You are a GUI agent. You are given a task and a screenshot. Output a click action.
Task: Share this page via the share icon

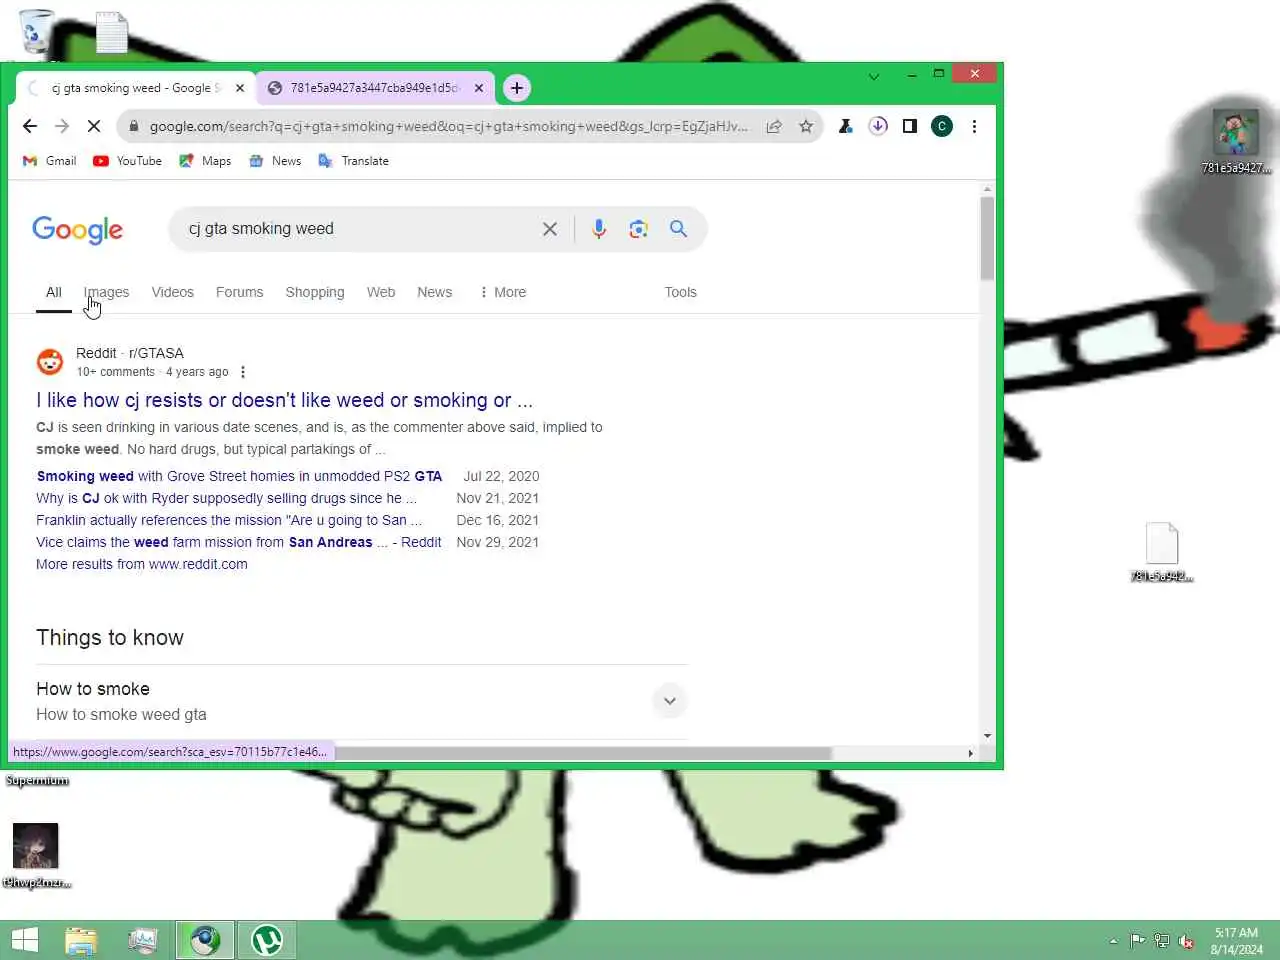[774, 126]
